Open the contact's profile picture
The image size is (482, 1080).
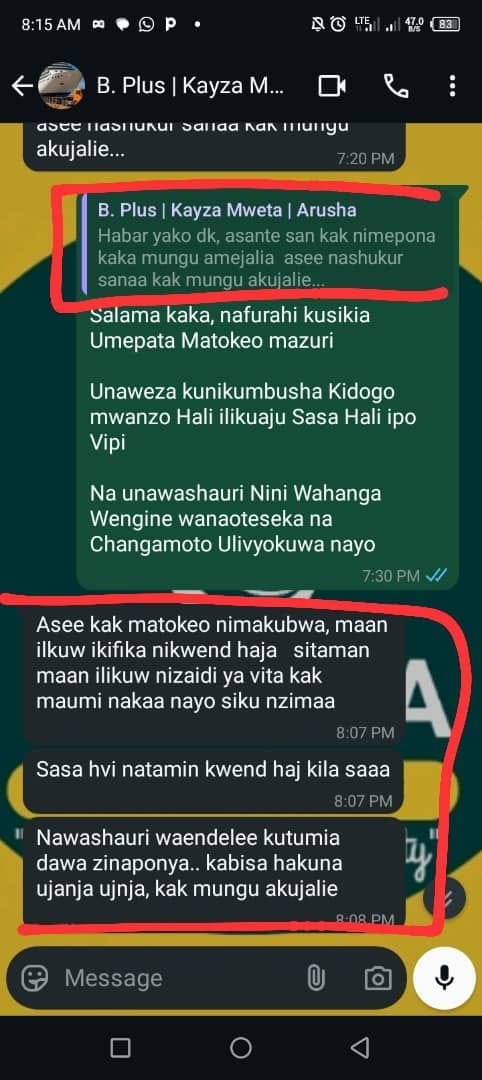tap(61, 86)
